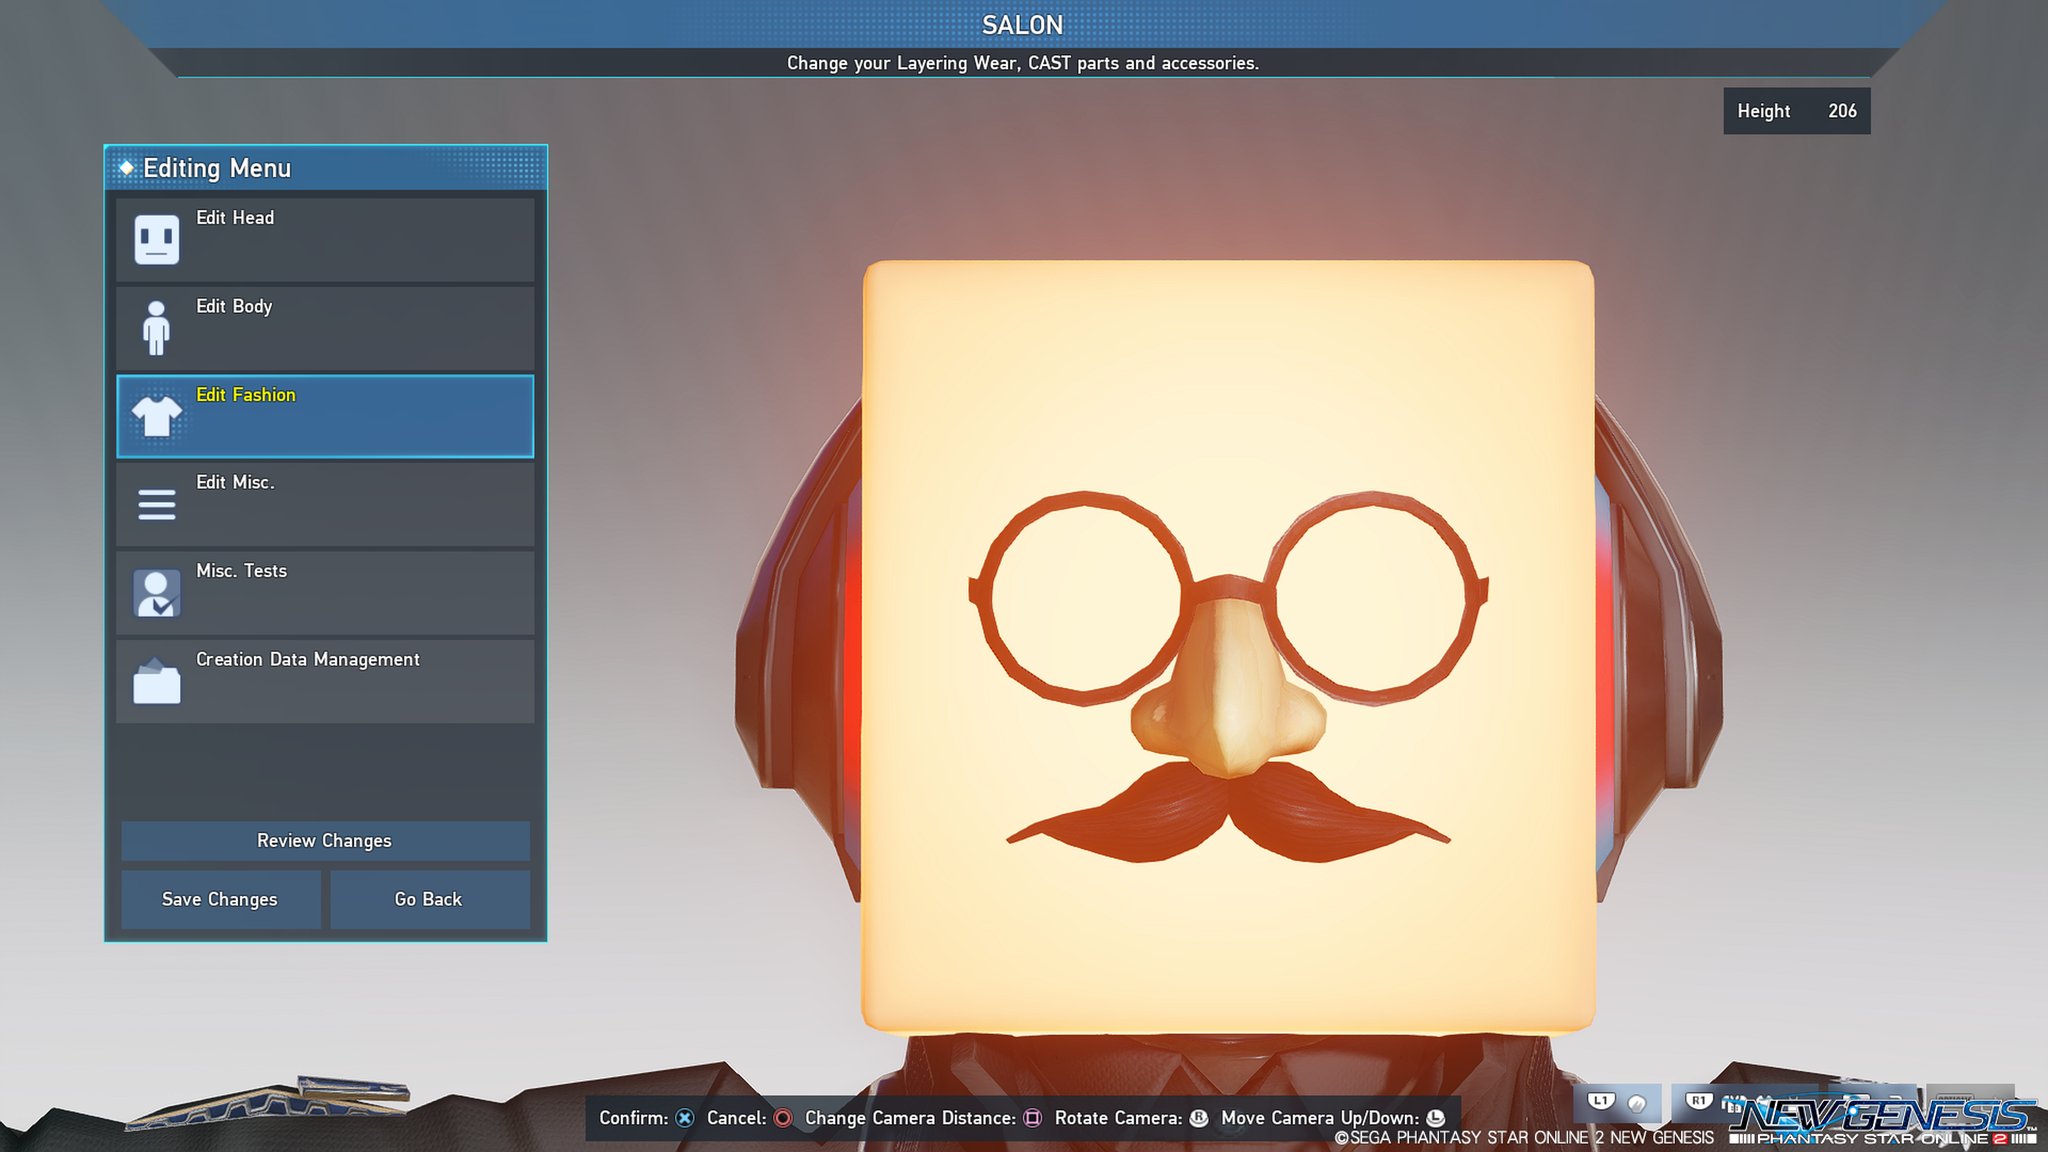Click the Change Camera Distance square icon

coord(1032,1118)
